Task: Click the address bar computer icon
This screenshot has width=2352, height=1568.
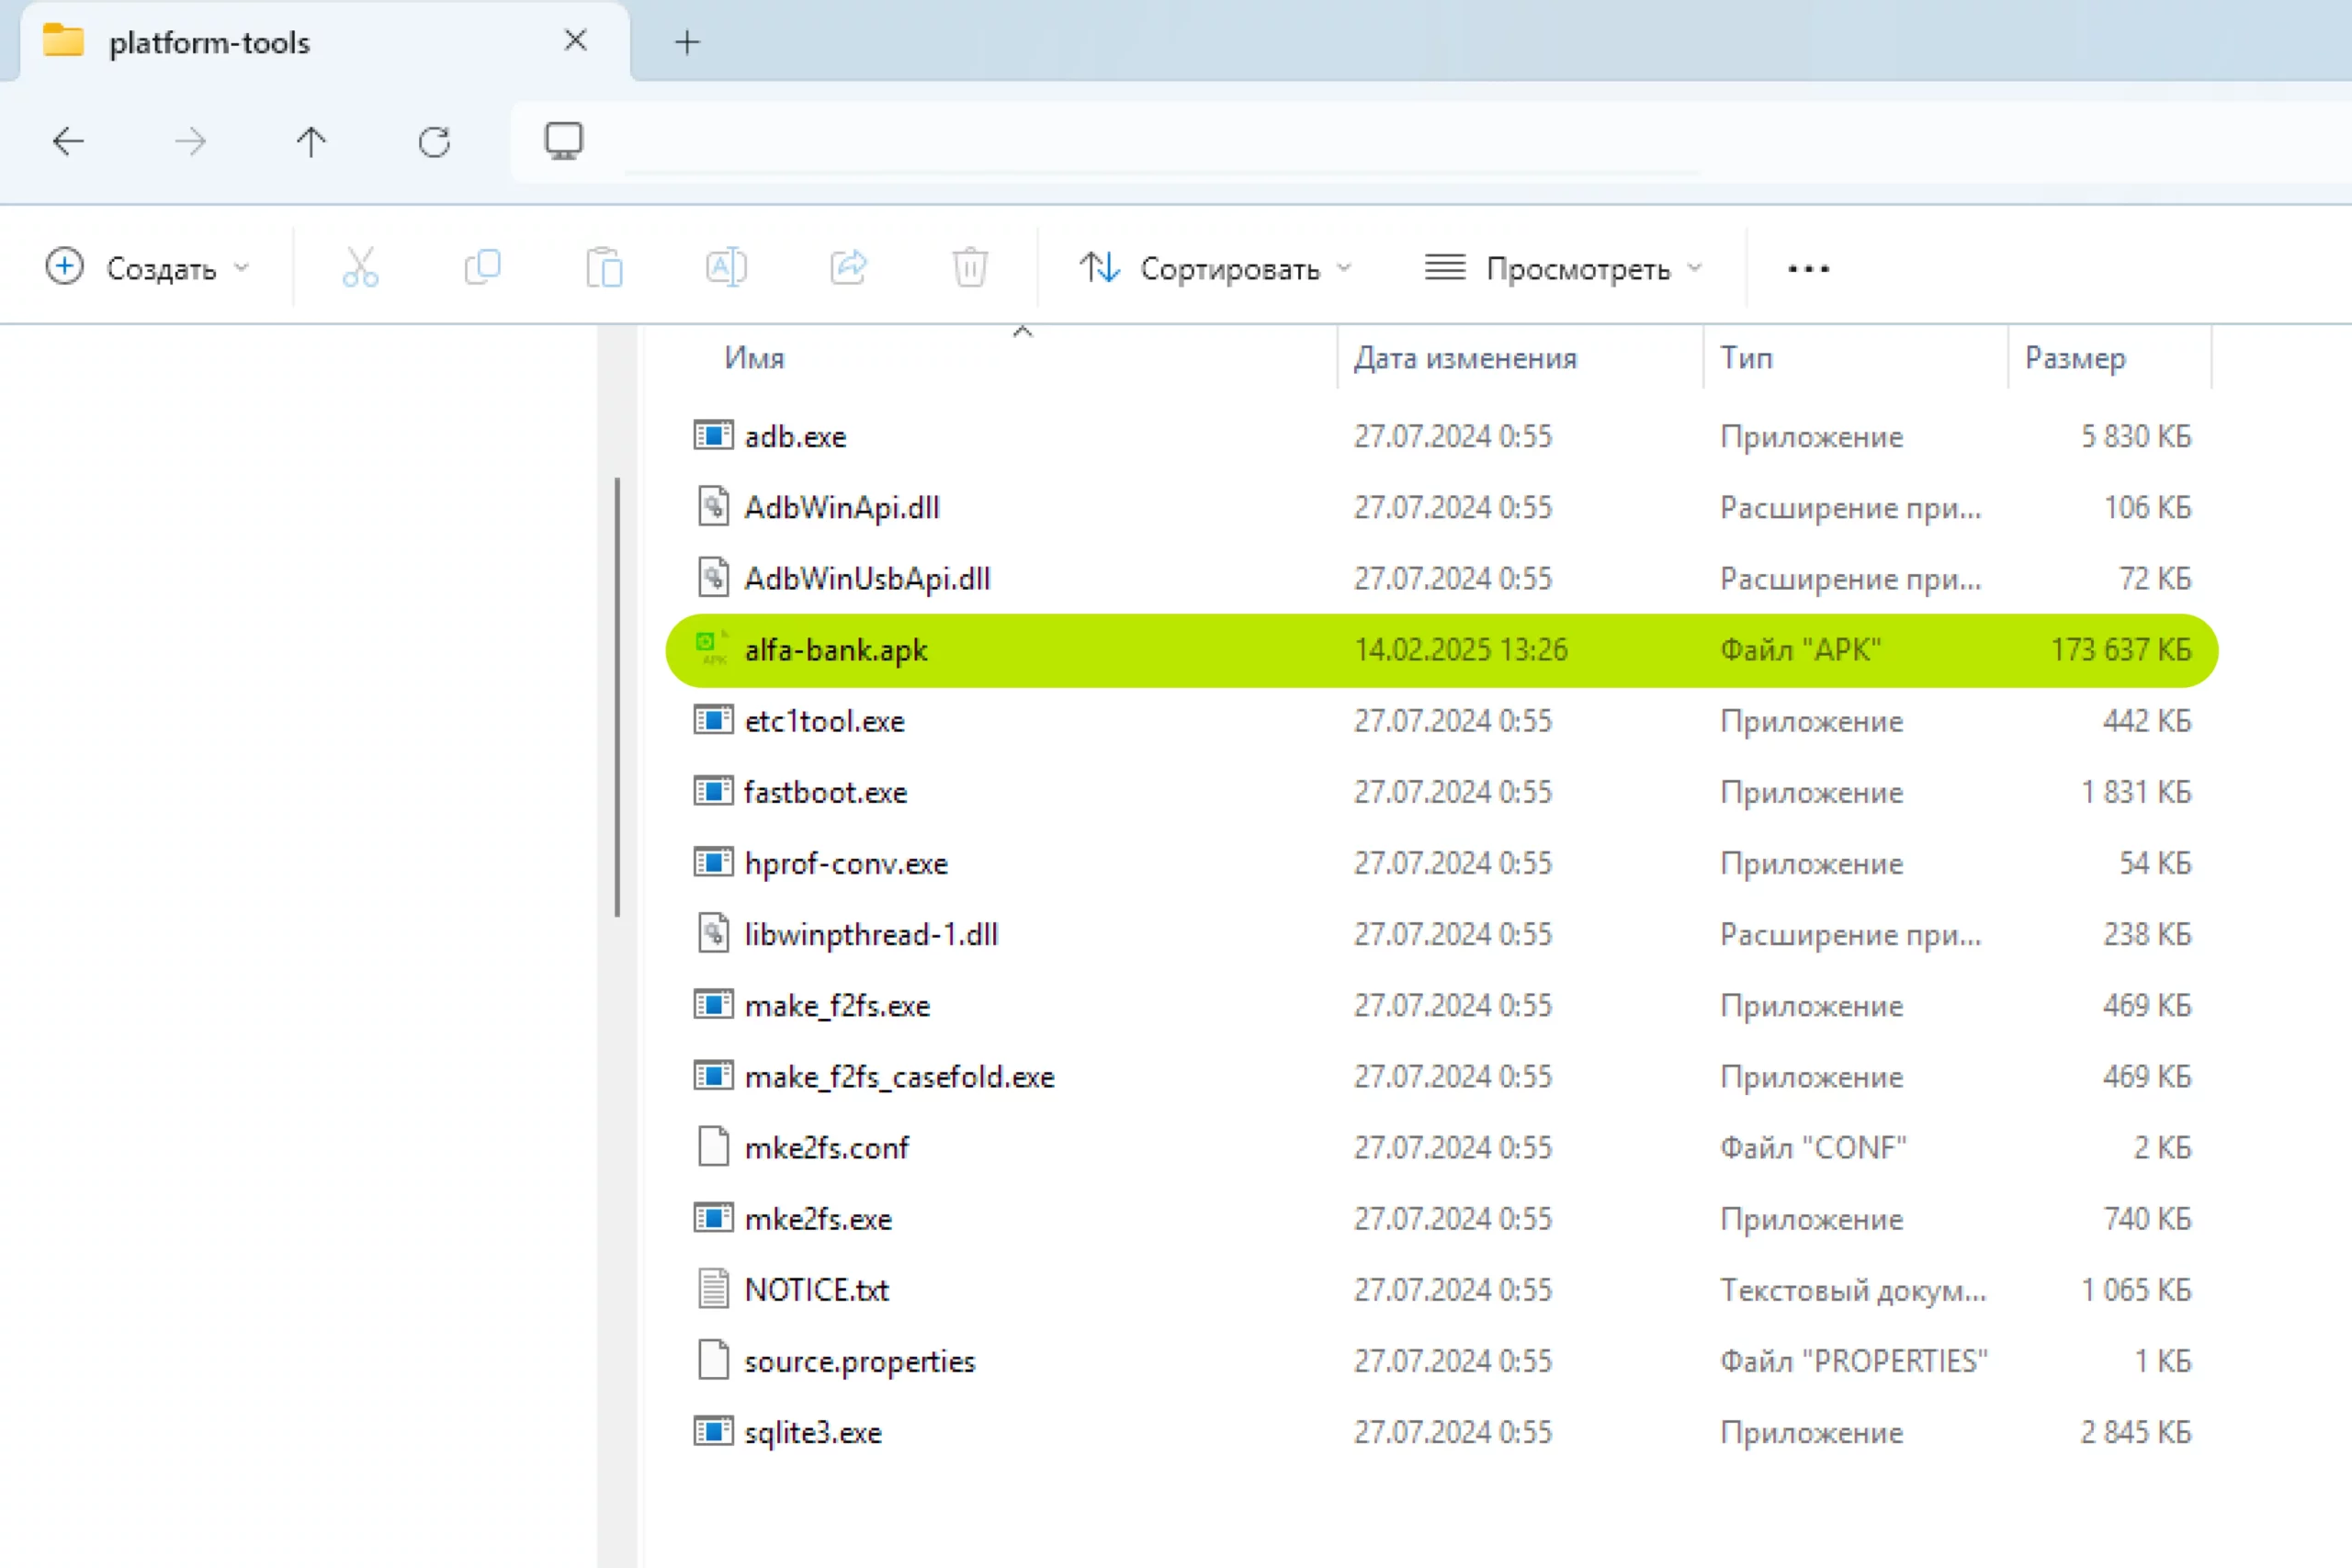Action: 564,142
